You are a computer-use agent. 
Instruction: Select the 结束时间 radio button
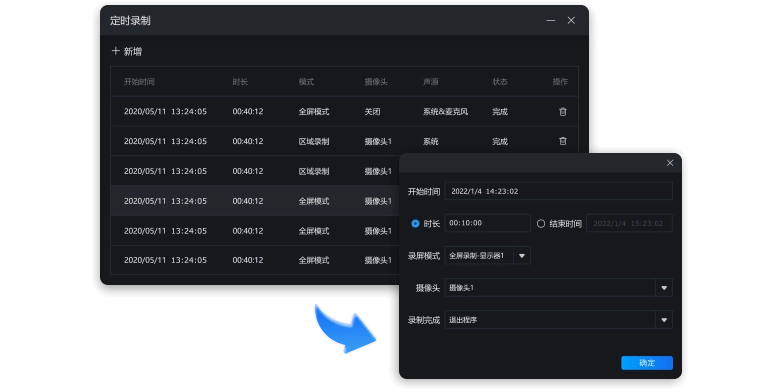tap(541, 224)
